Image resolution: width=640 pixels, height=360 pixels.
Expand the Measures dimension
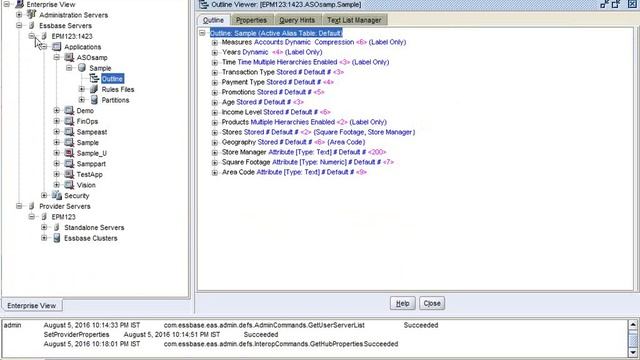[x=215, y=42]
